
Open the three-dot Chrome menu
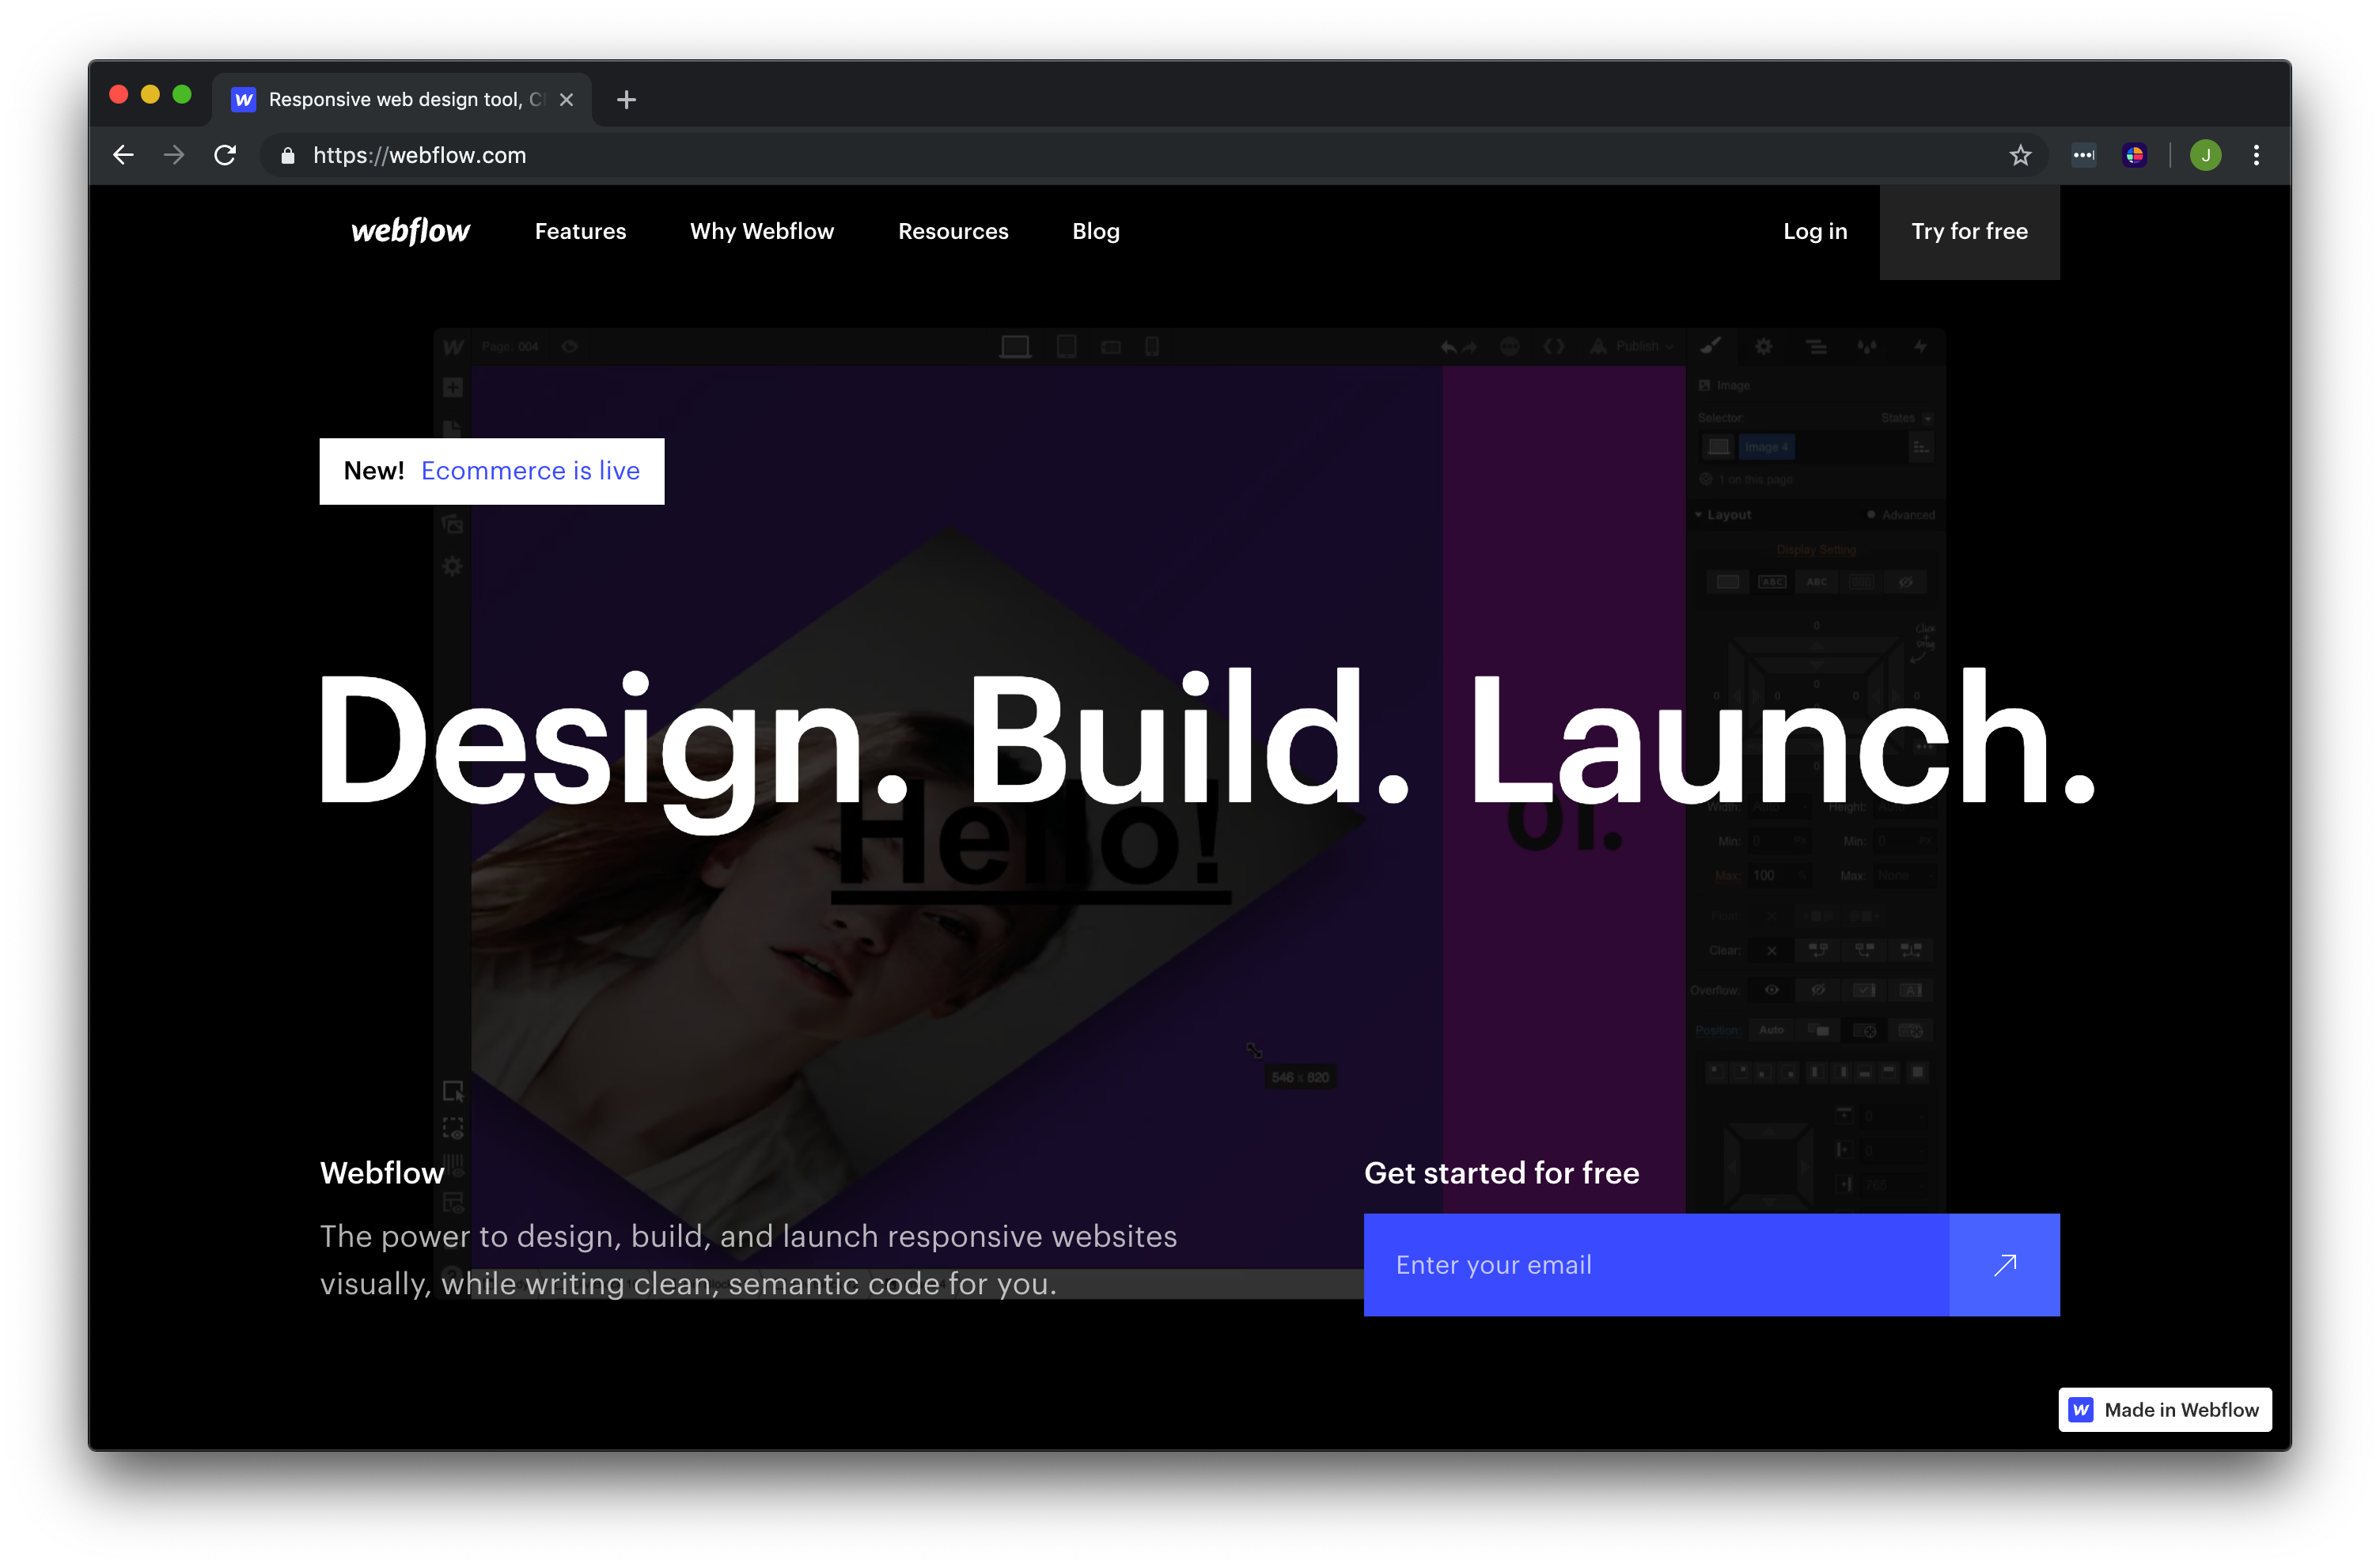(2256, 155)
